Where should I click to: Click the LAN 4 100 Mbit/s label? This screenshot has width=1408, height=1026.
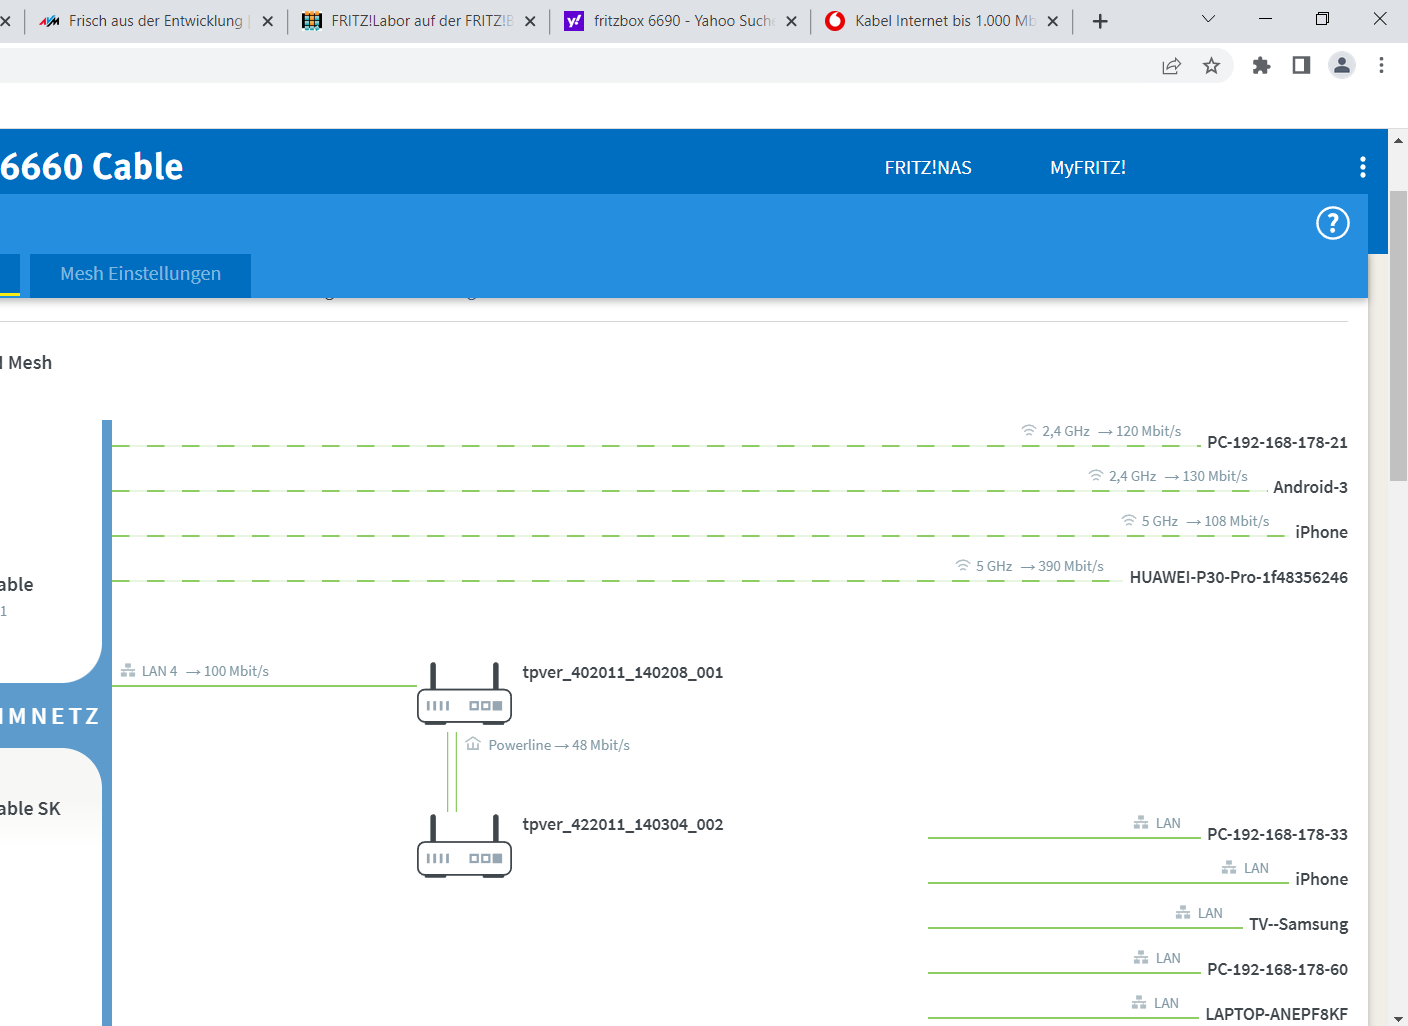(205, 671)
